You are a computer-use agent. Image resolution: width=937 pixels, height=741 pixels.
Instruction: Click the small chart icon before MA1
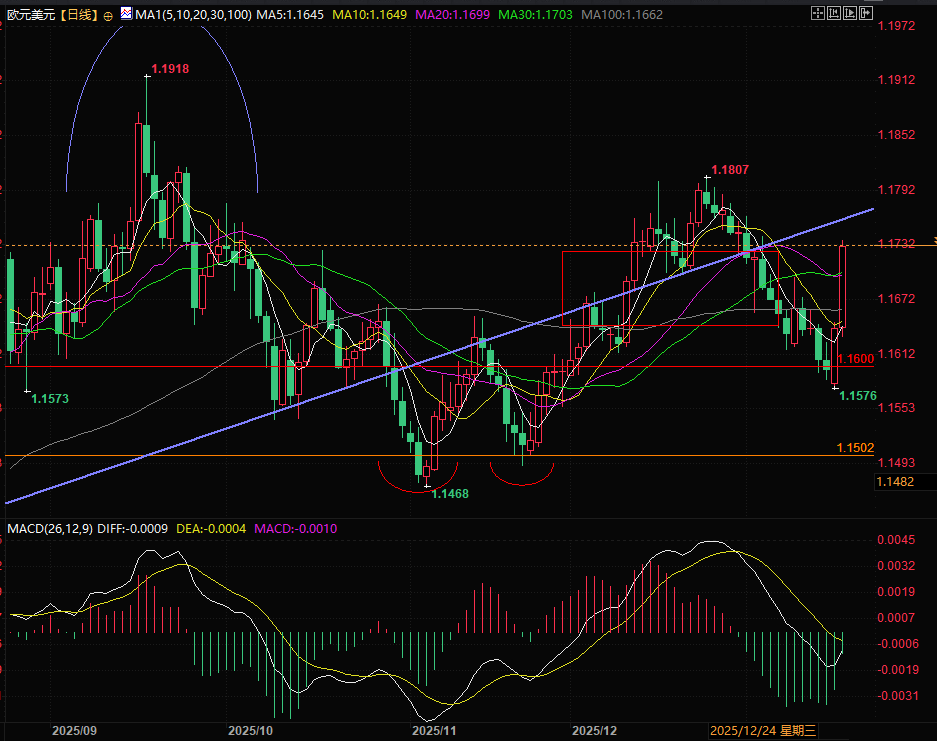[x=125, y=15]
